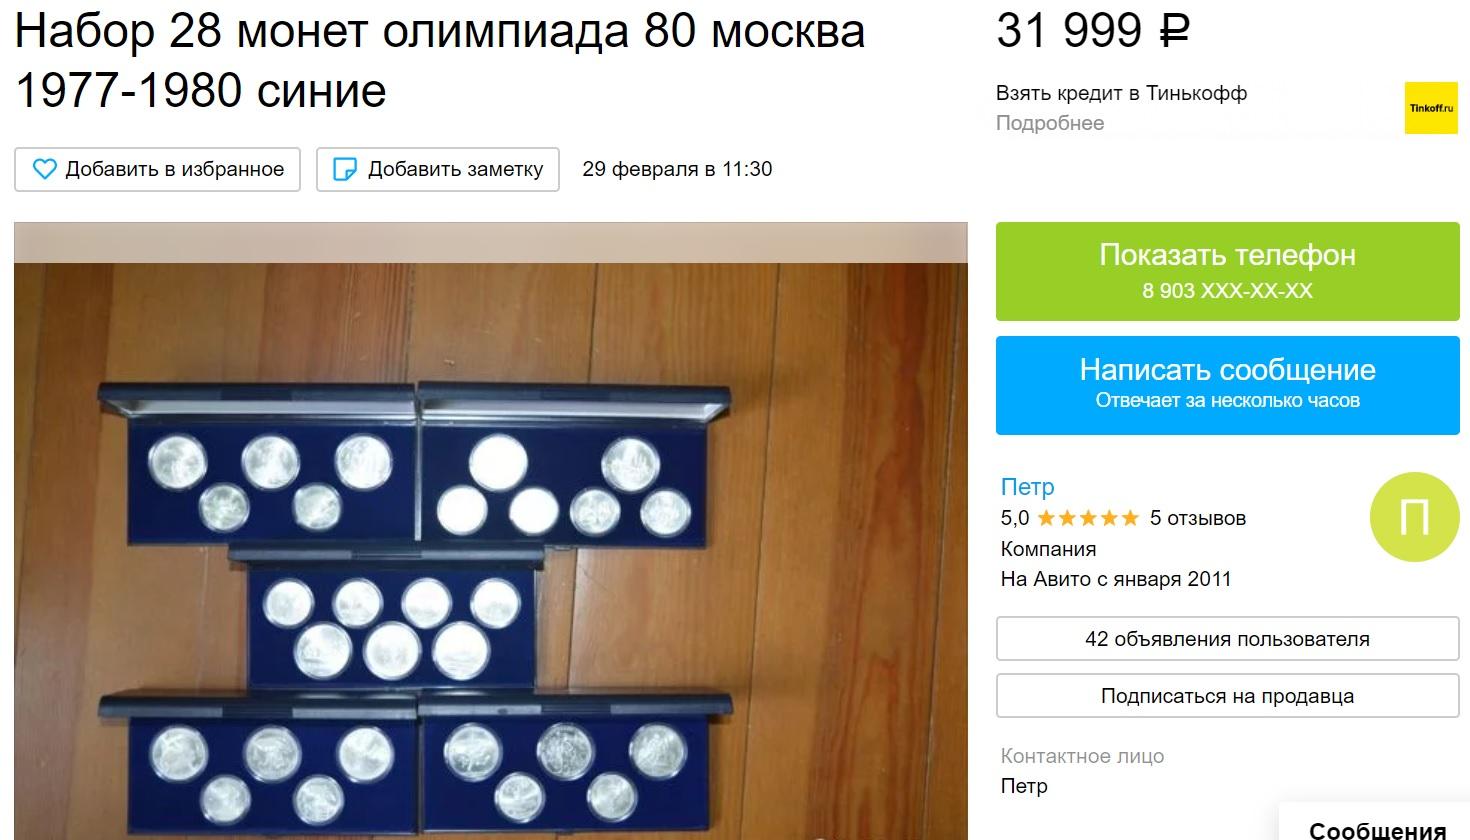
Task: Open Подробнее link under Tinkoff credit
Action: tap(1050, 123)
